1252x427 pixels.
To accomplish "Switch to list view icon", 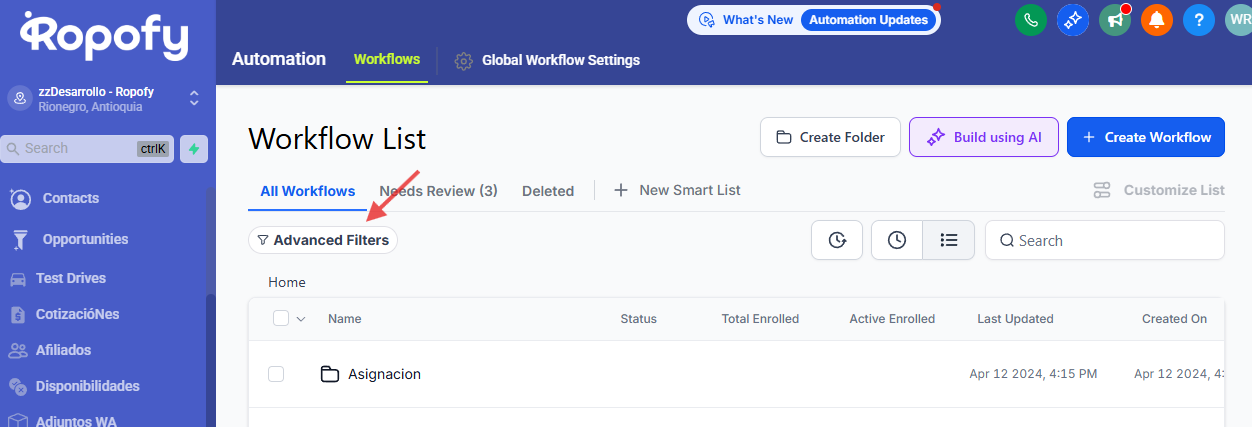I will pos(949,240).
